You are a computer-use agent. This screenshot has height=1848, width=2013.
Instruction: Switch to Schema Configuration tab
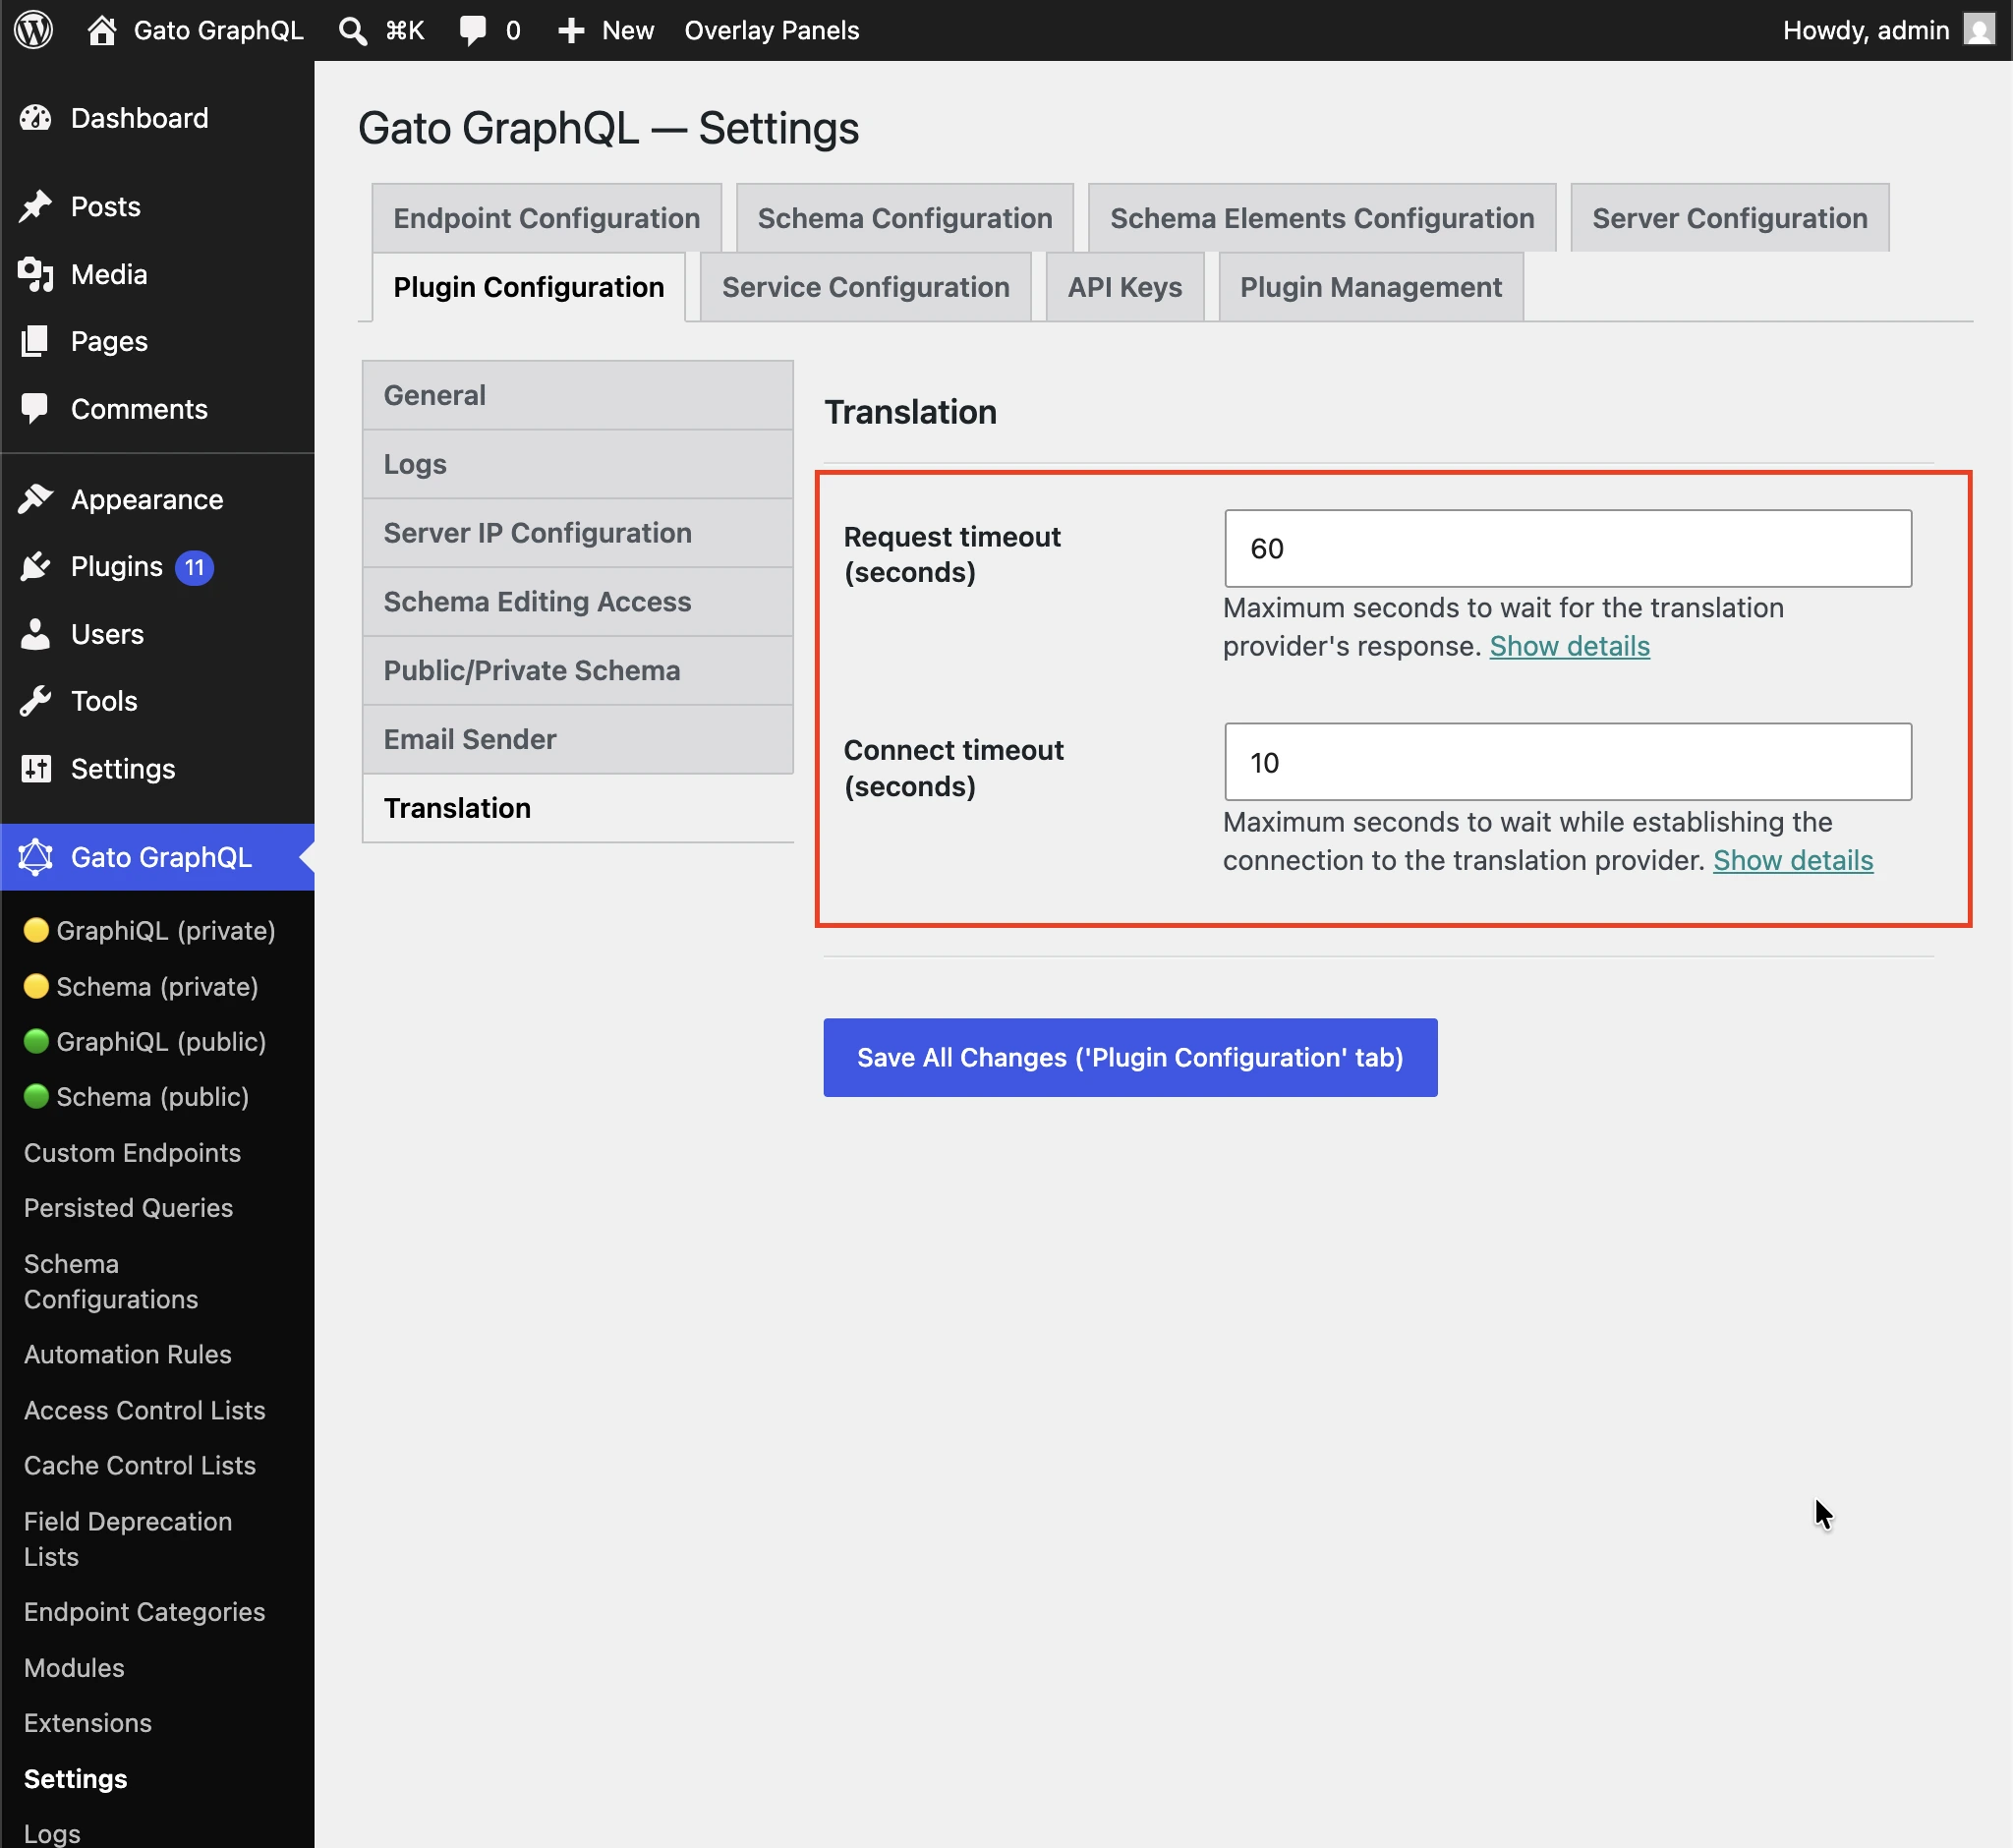pos(905,218)
